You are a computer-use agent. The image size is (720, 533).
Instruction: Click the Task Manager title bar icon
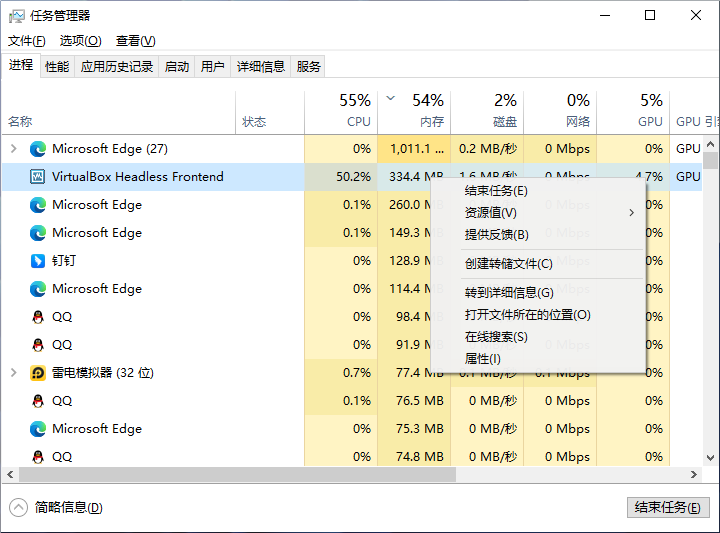pos(17,16)
